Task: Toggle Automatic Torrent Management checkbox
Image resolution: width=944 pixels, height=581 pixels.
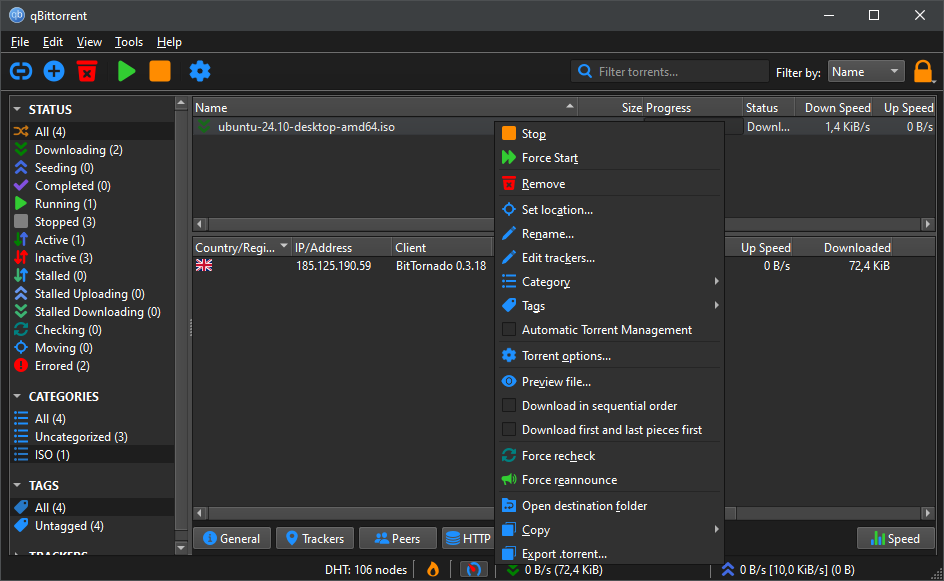Action: tap(509, 330)
